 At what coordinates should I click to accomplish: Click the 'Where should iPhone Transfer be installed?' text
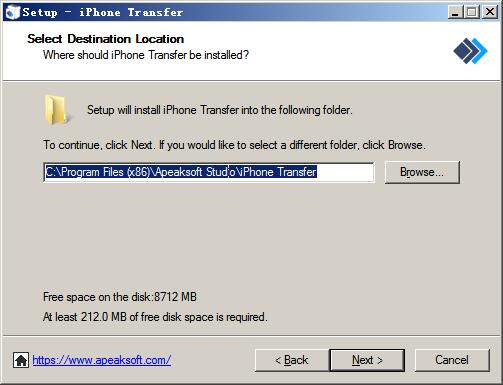click(146, 55)
